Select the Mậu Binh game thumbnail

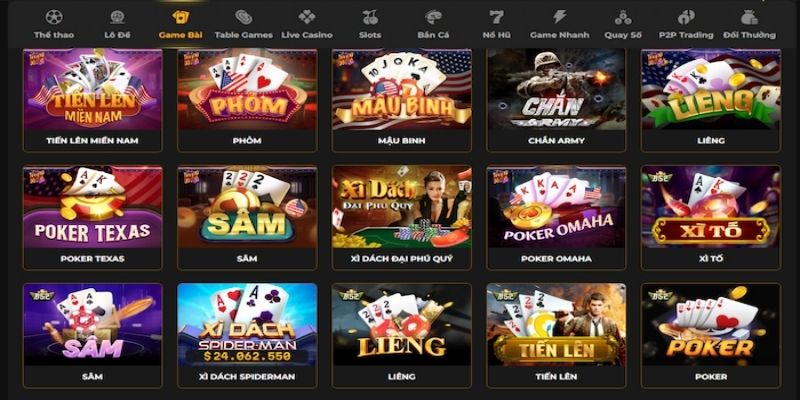point(402,89)
